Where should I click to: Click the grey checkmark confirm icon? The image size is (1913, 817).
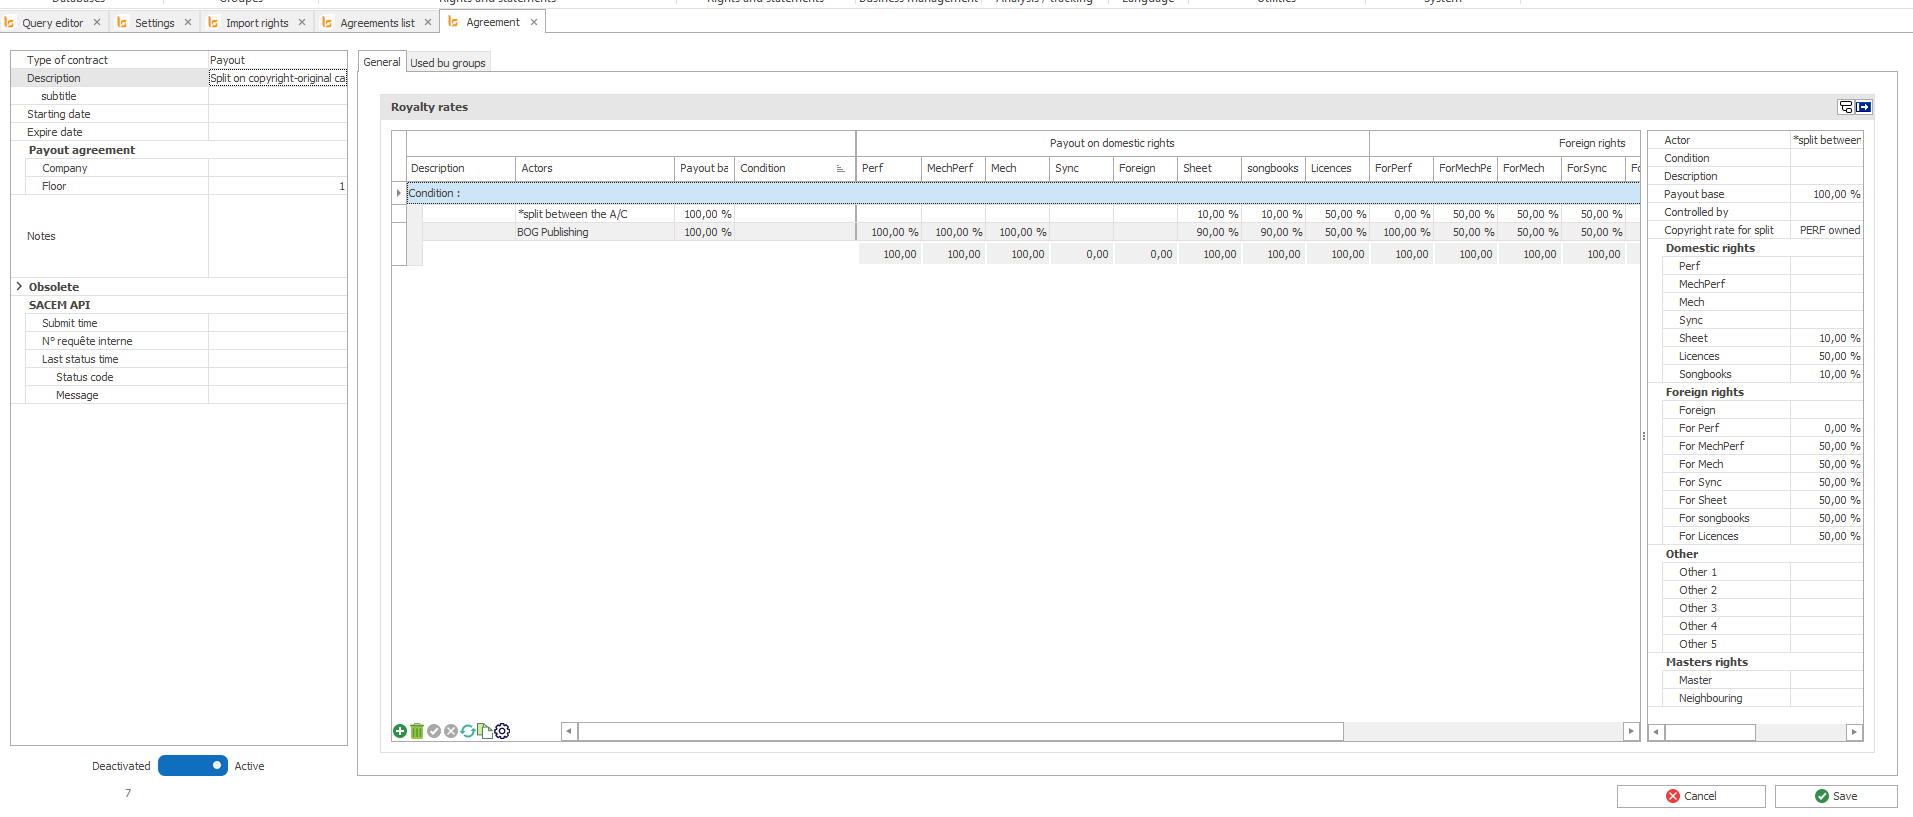[x=434, y=731]
